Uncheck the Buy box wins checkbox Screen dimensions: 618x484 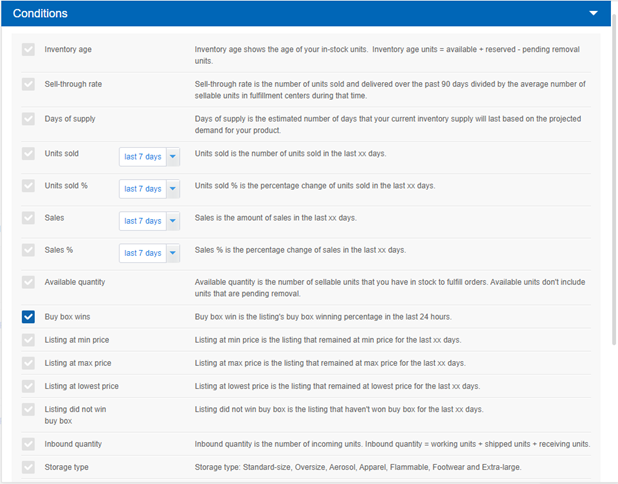(x=28, y=316)
